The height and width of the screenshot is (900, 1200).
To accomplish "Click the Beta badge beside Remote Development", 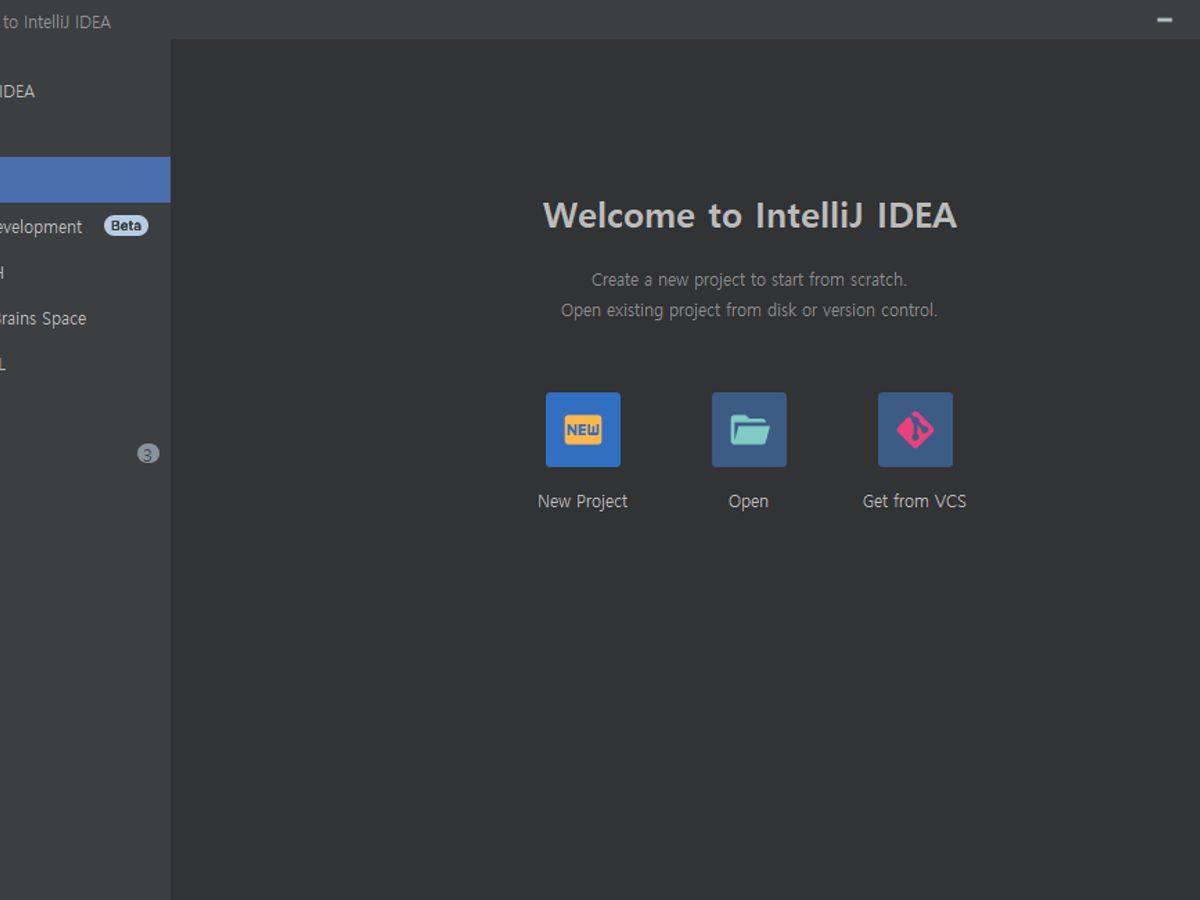I will click(126, 226).
